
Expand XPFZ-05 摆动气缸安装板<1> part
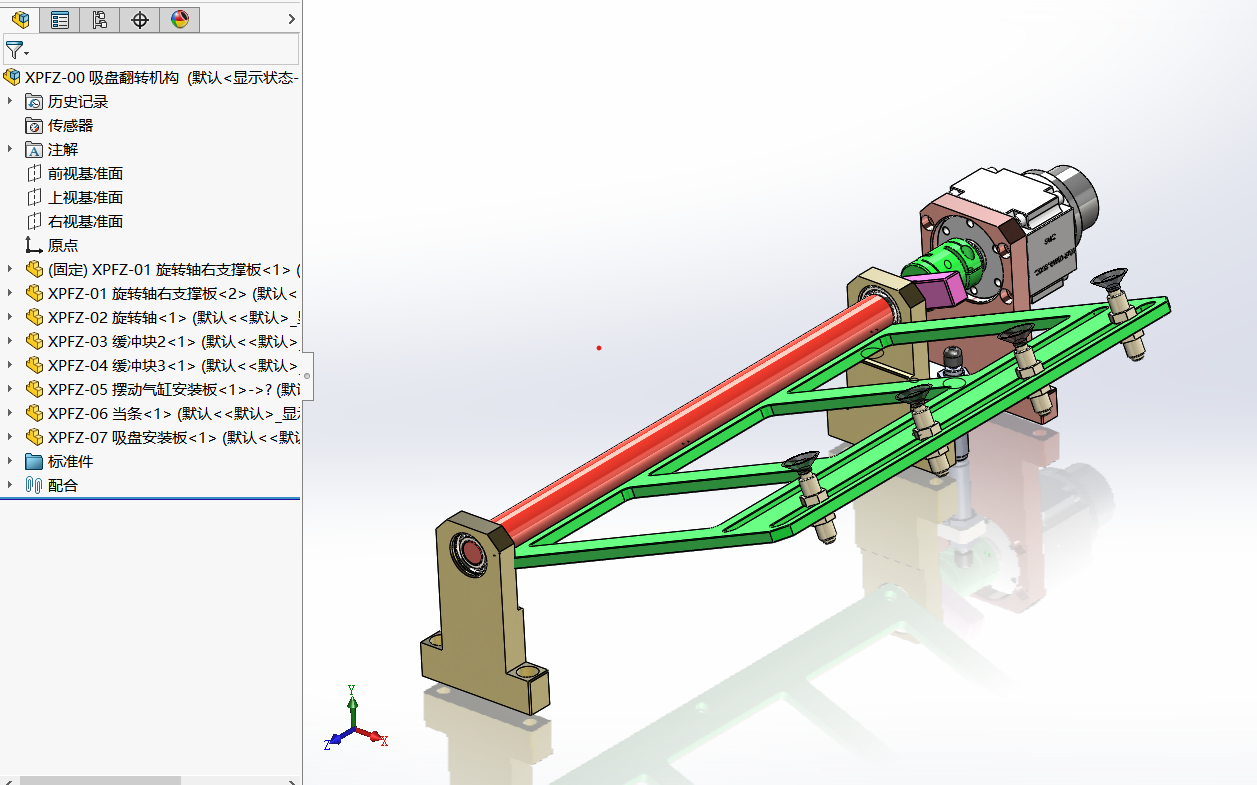tap(11, 389)
